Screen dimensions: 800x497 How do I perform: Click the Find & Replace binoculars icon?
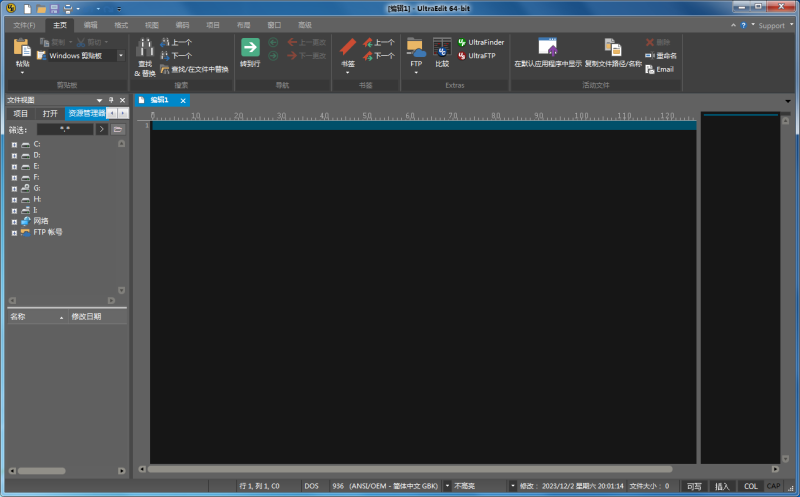[144, 48]
